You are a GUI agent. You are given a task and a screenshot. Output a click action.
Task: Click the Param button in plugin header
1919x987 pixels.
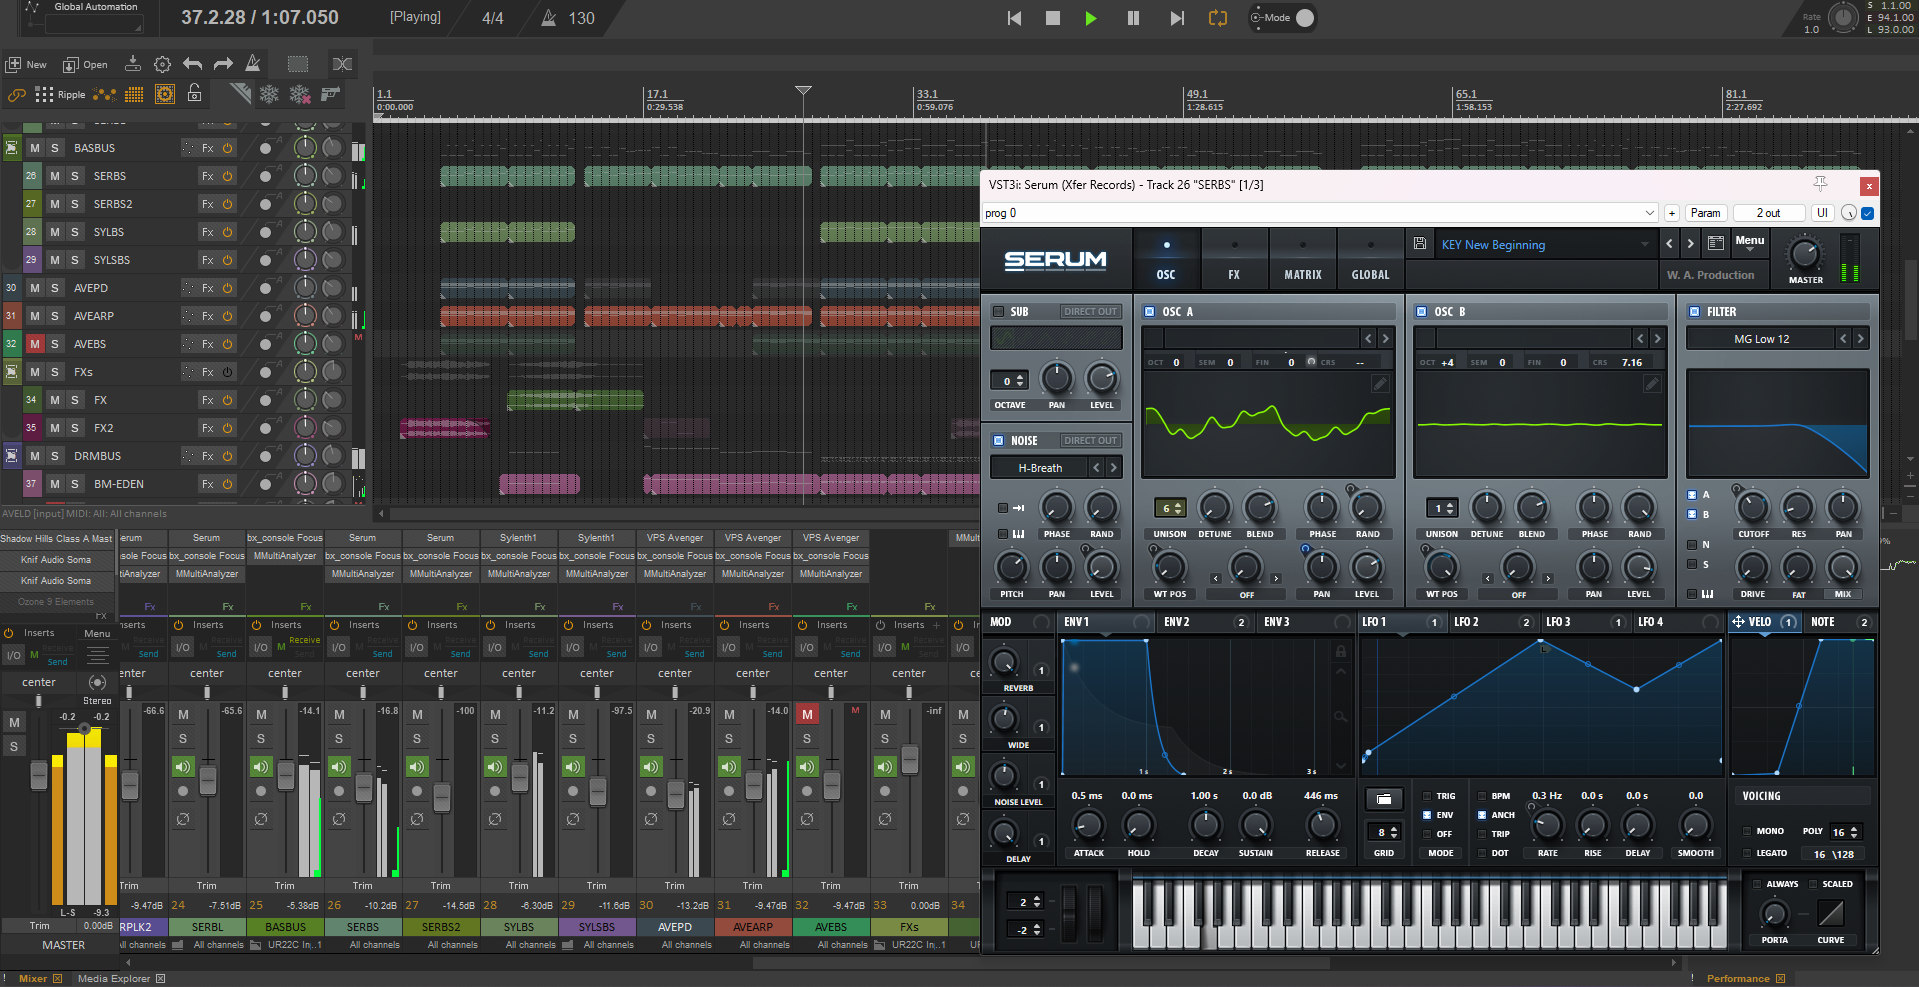pos(1705,213)
